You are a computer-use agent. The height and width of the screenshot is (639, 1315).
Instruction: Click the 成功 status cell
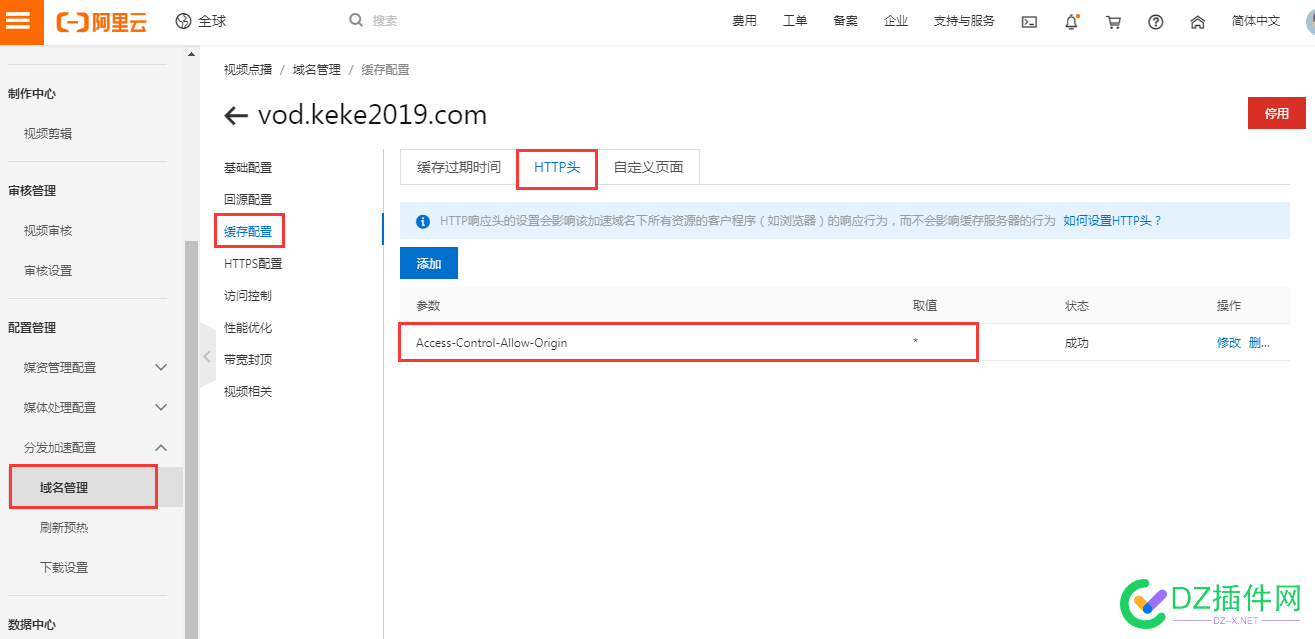tap(1077, 343)
